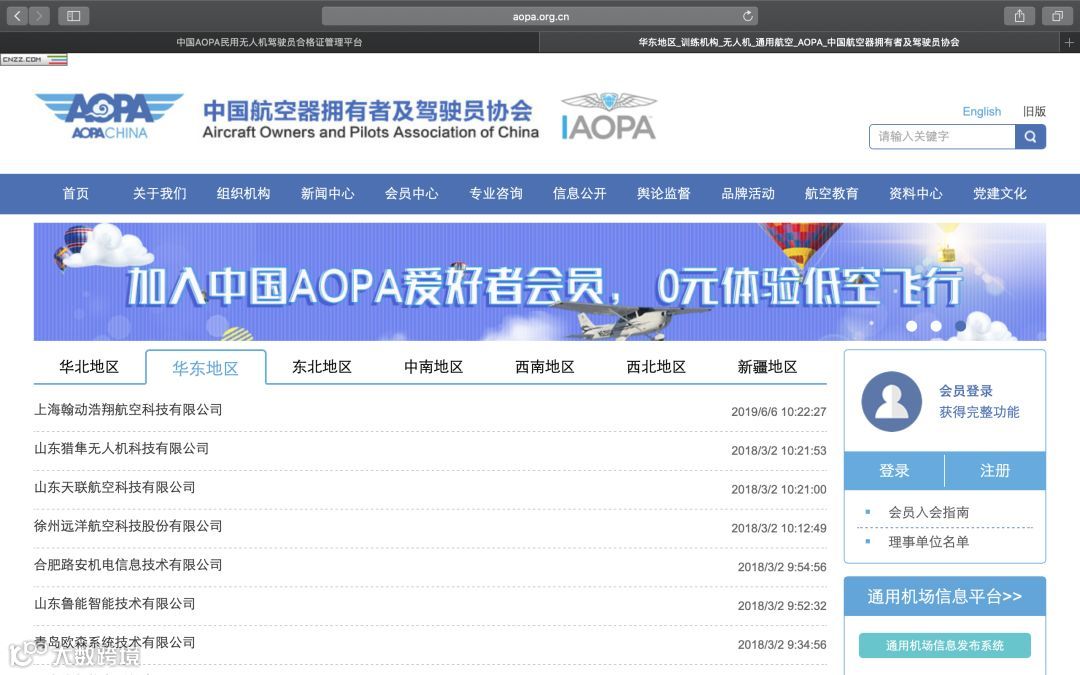Open the 舆论监督 menu item
Viewport: 1080px width, 675px height.
coord(664,194)
